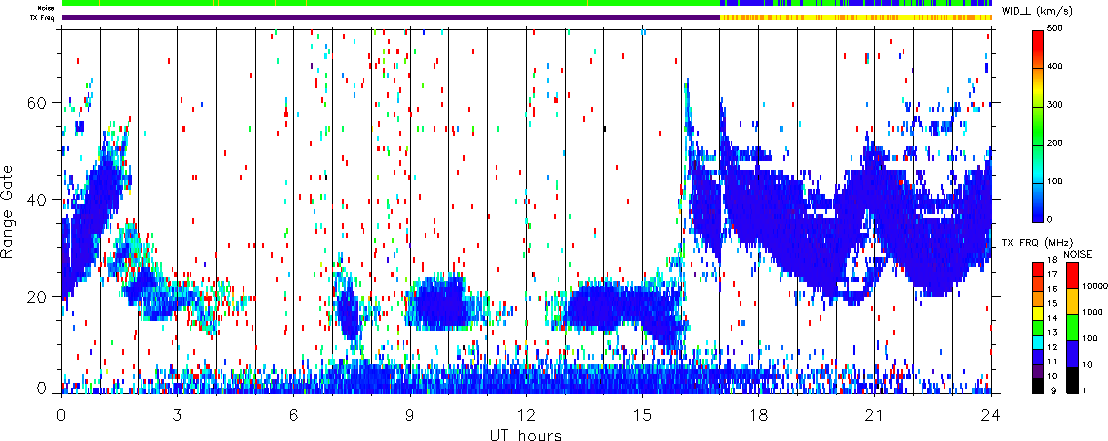1108x441 pixels.
Task: Select x-axis tick label '24'
Action: click(x=991, y=415)
